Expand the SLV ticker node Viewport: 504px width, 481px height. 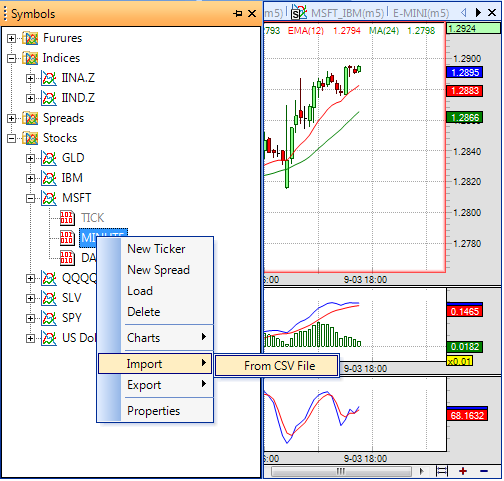click(x=30, y=298)
